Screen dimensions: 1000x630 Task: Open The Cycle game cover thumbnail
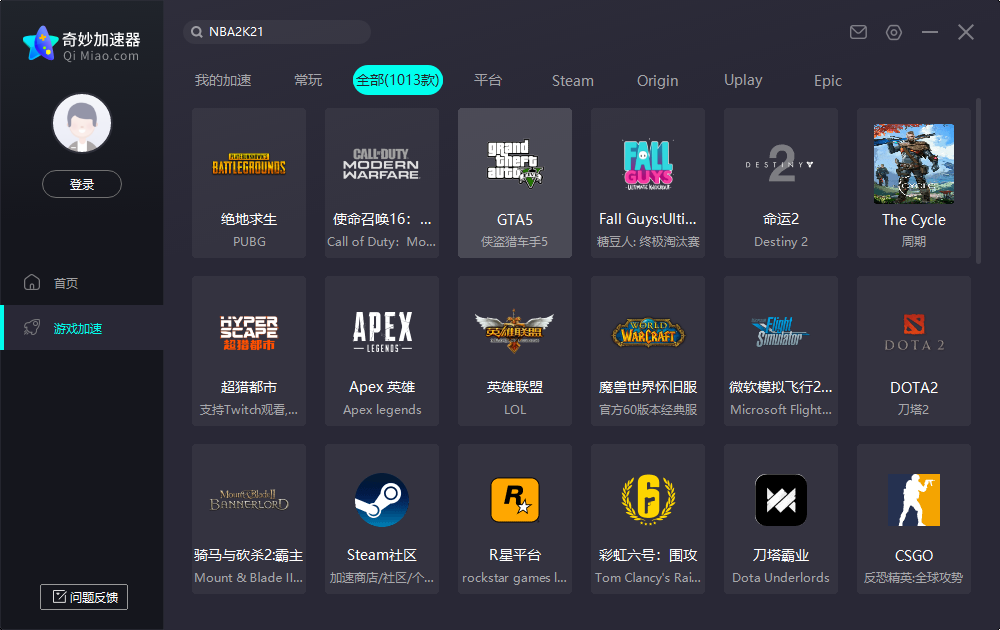click(914, 164)
